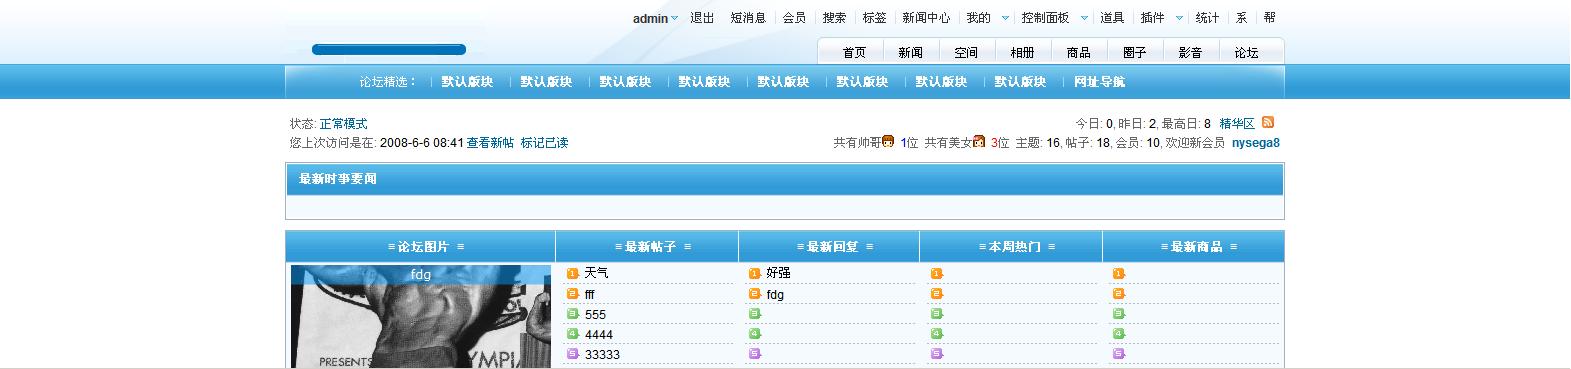Screen dimensions: 1571x369
Task: Click the rank 5 icon beside 33333
Action: (573, 354)
